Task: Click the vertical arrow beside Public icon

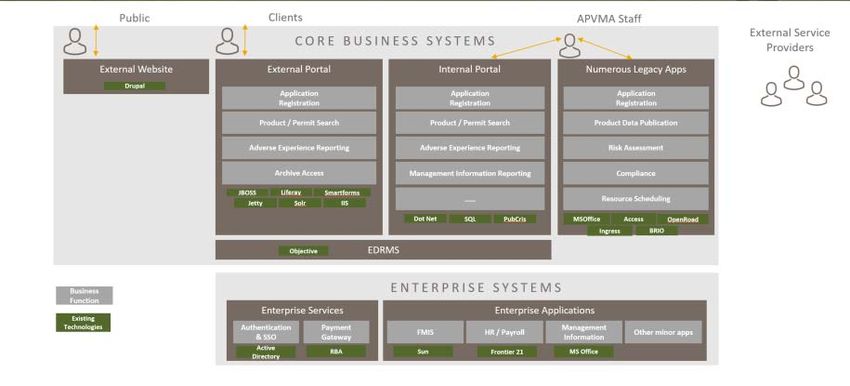Action: (96, 40)
